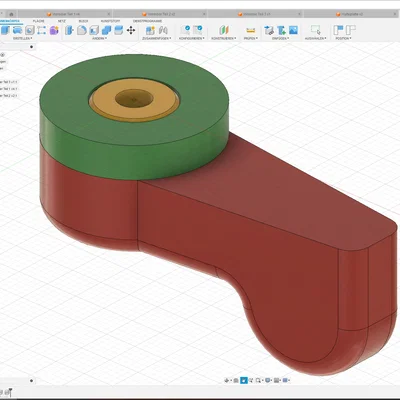The image size is (400, 400).
Task: Click the Home icon in the tab bar
Action: point(11,14)
